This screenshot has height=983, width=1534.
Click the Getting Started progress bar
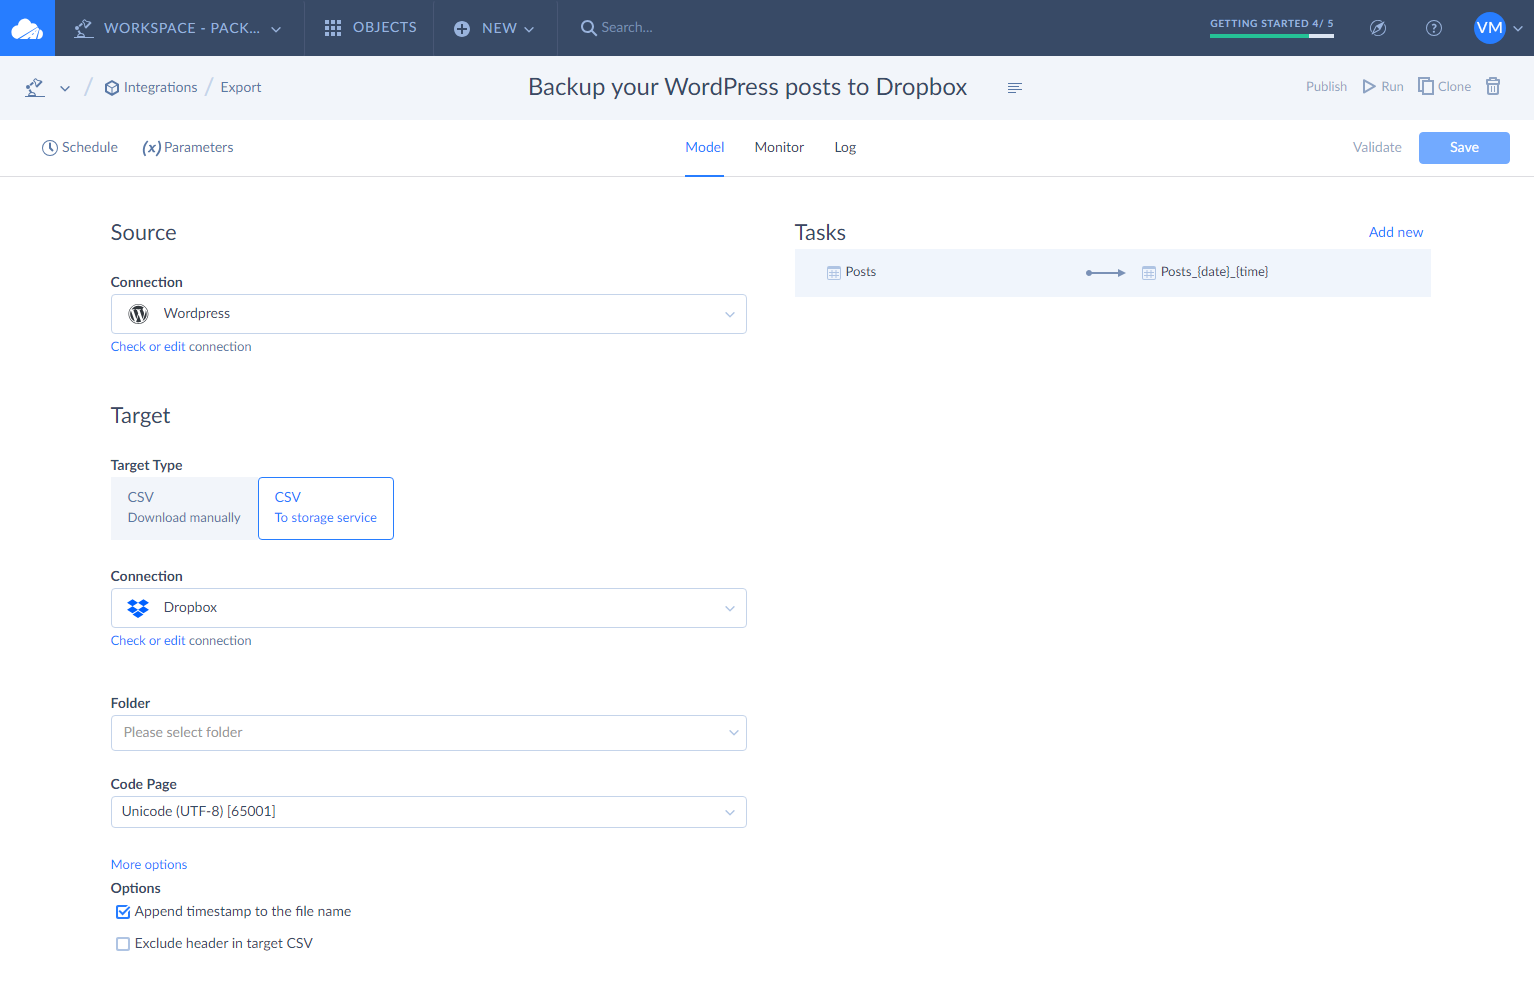(1271, 36)
